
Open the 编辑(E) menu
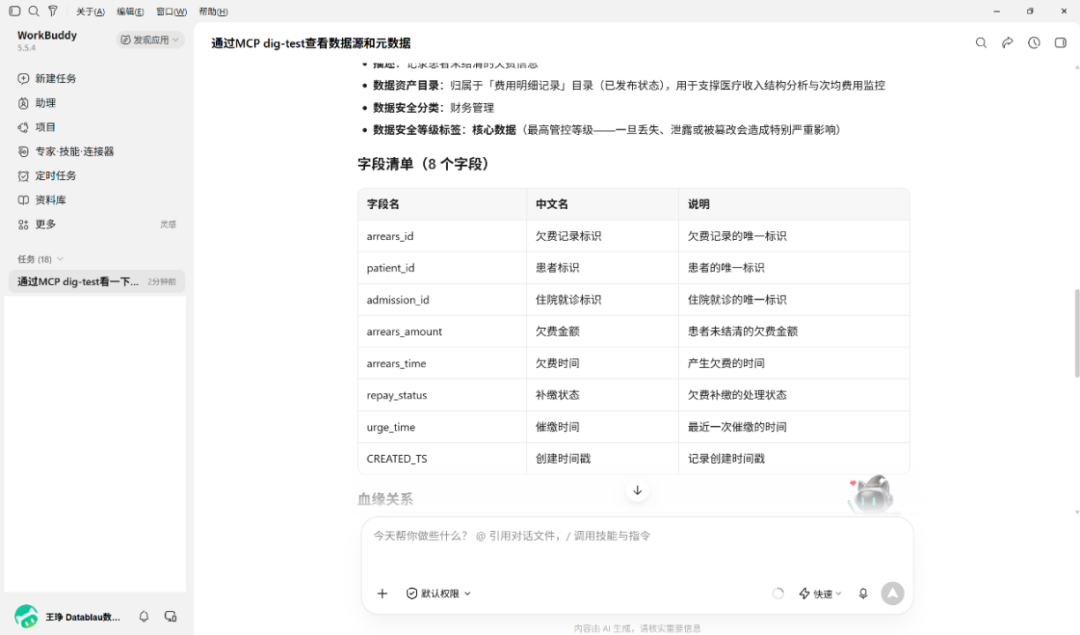click(130, 12)
